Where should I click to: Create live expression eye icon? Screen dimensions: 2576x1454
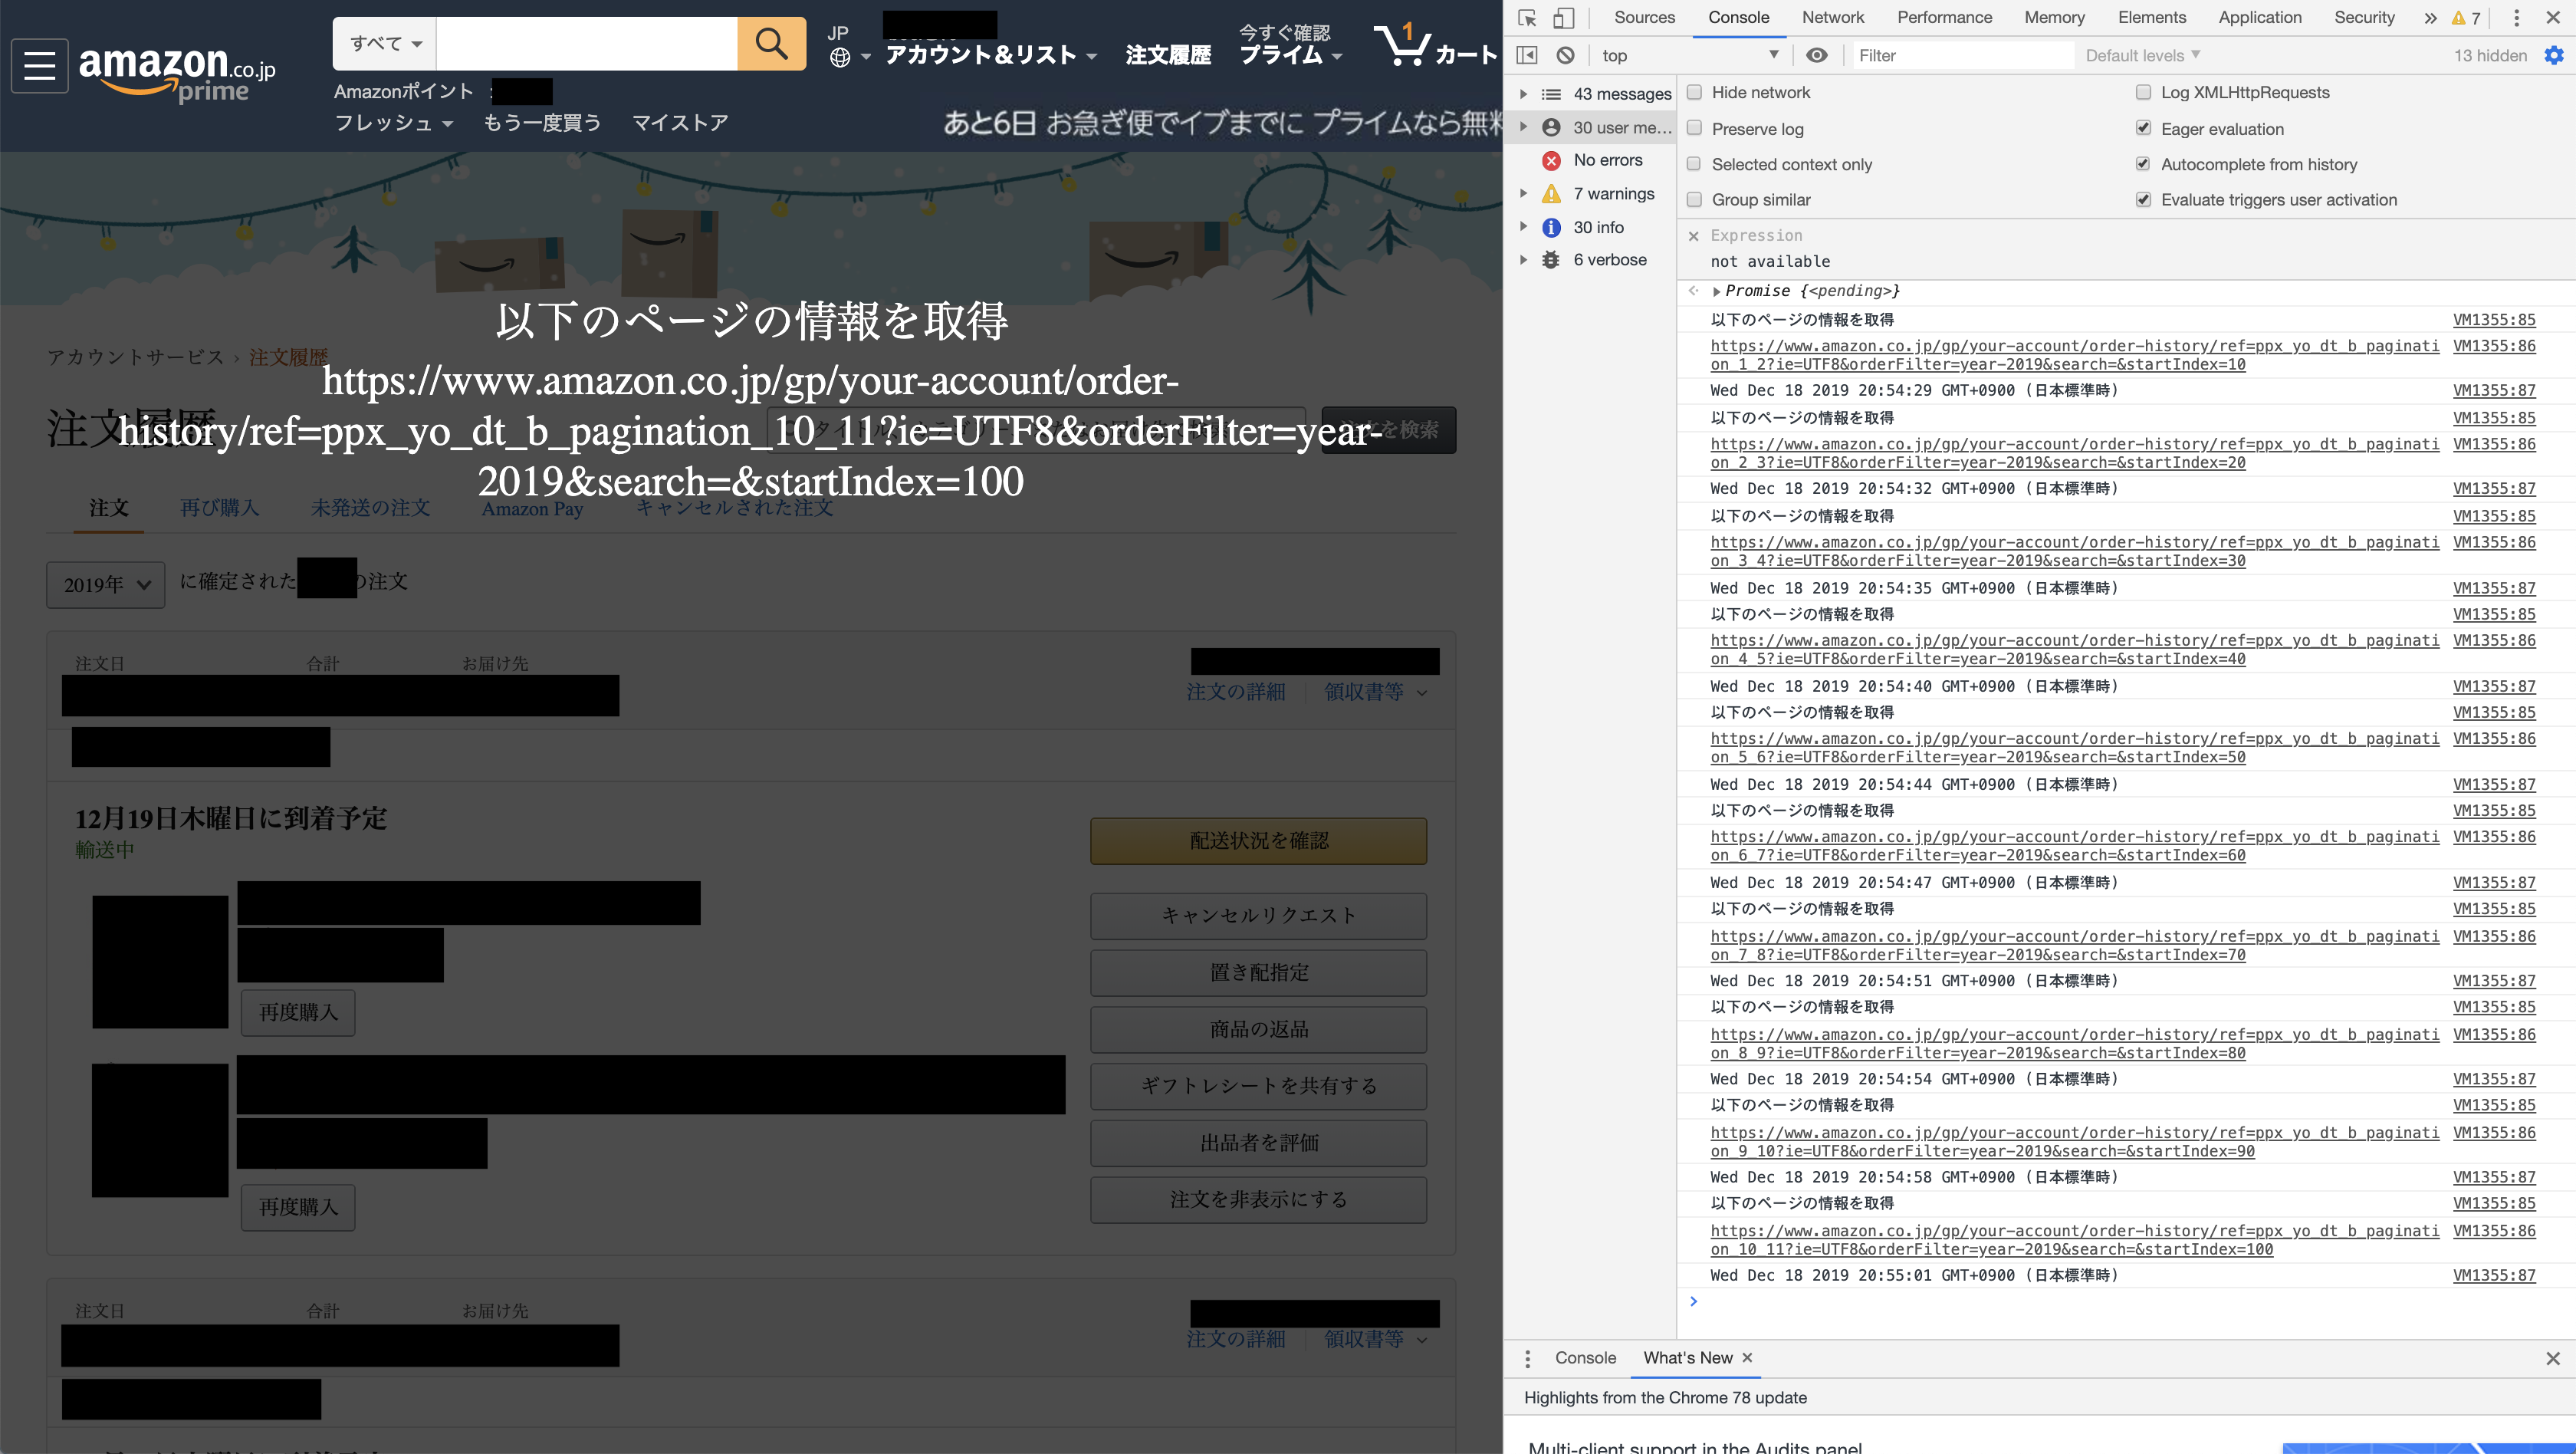point(1816,55)
